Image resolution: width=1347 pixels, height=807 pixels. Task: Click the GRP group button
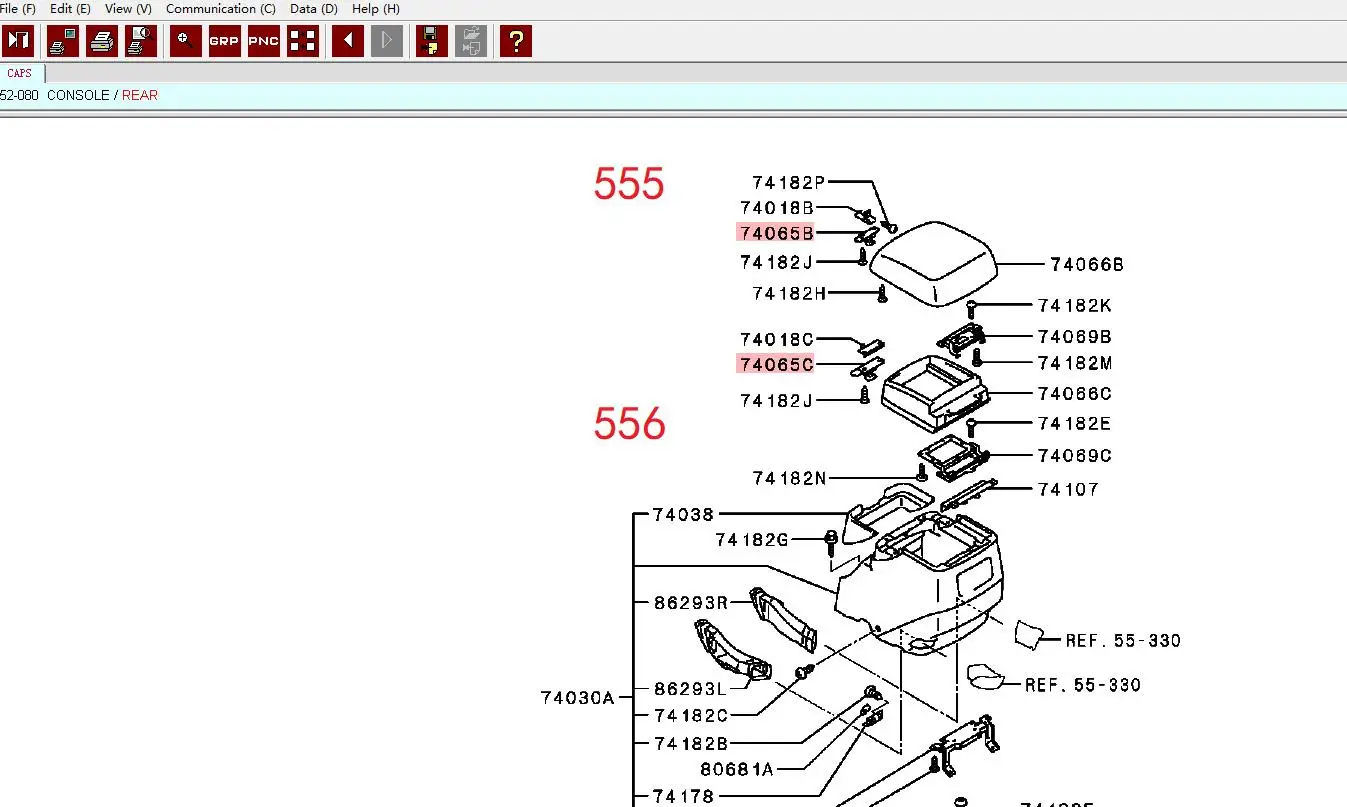pos(225,41)
